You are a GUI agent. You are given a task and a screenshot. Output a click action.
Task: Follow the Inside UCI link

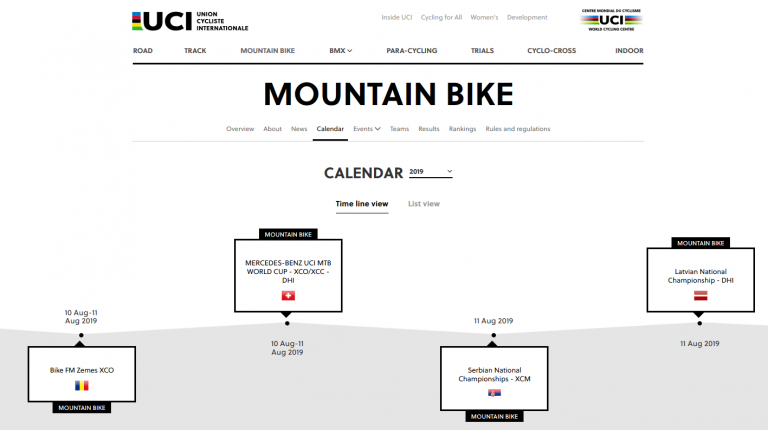click(397, 17)
